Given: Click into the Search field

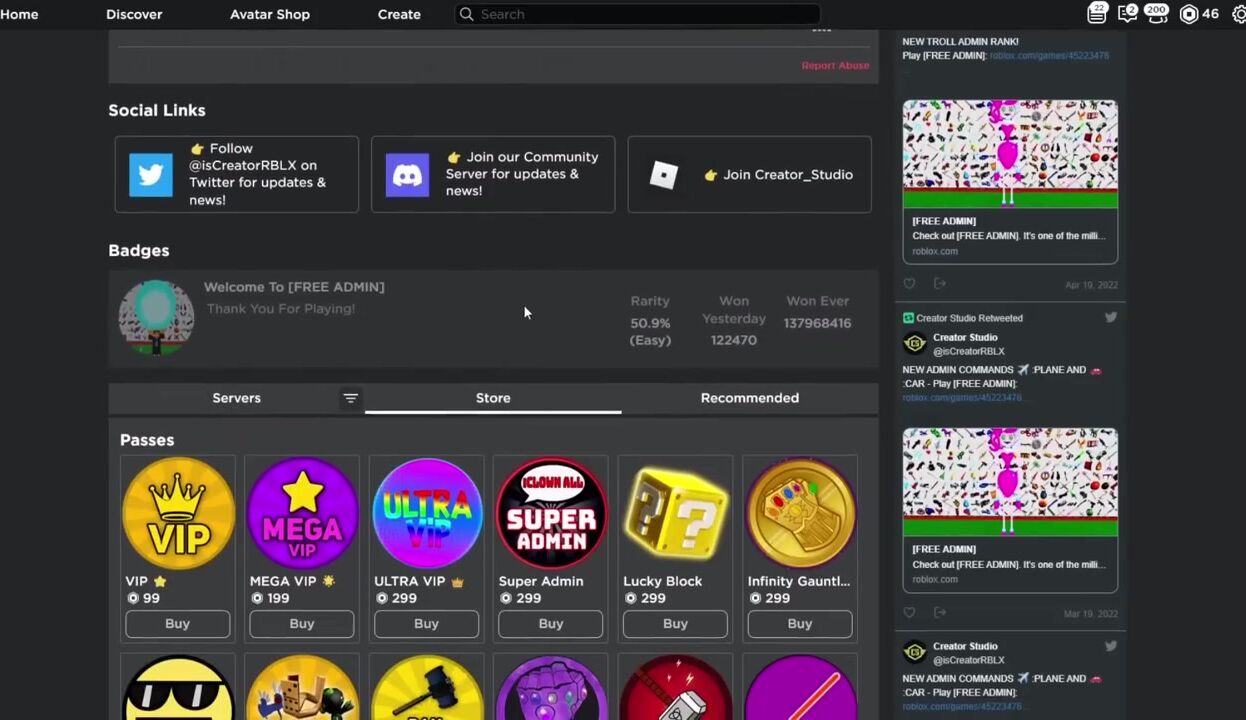Looking at the screenshot, I should pos(637,14).
